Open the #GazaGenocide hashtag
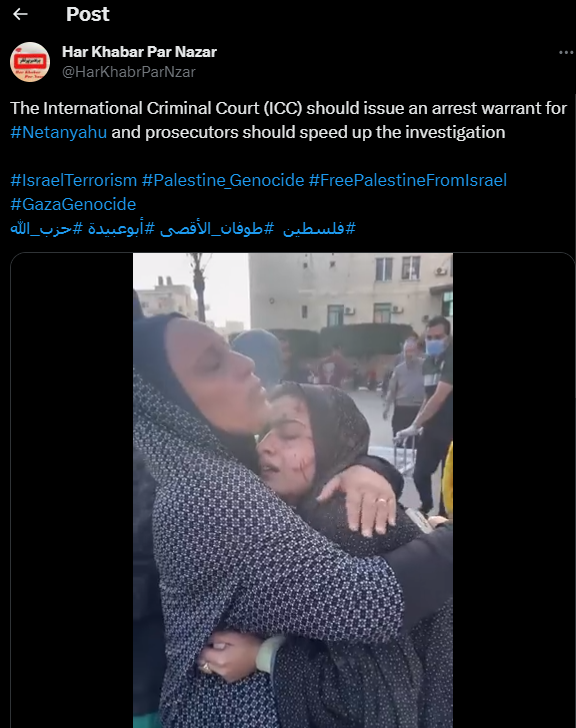The width and height of the screenshot is (576, 728). click(73, 204)
